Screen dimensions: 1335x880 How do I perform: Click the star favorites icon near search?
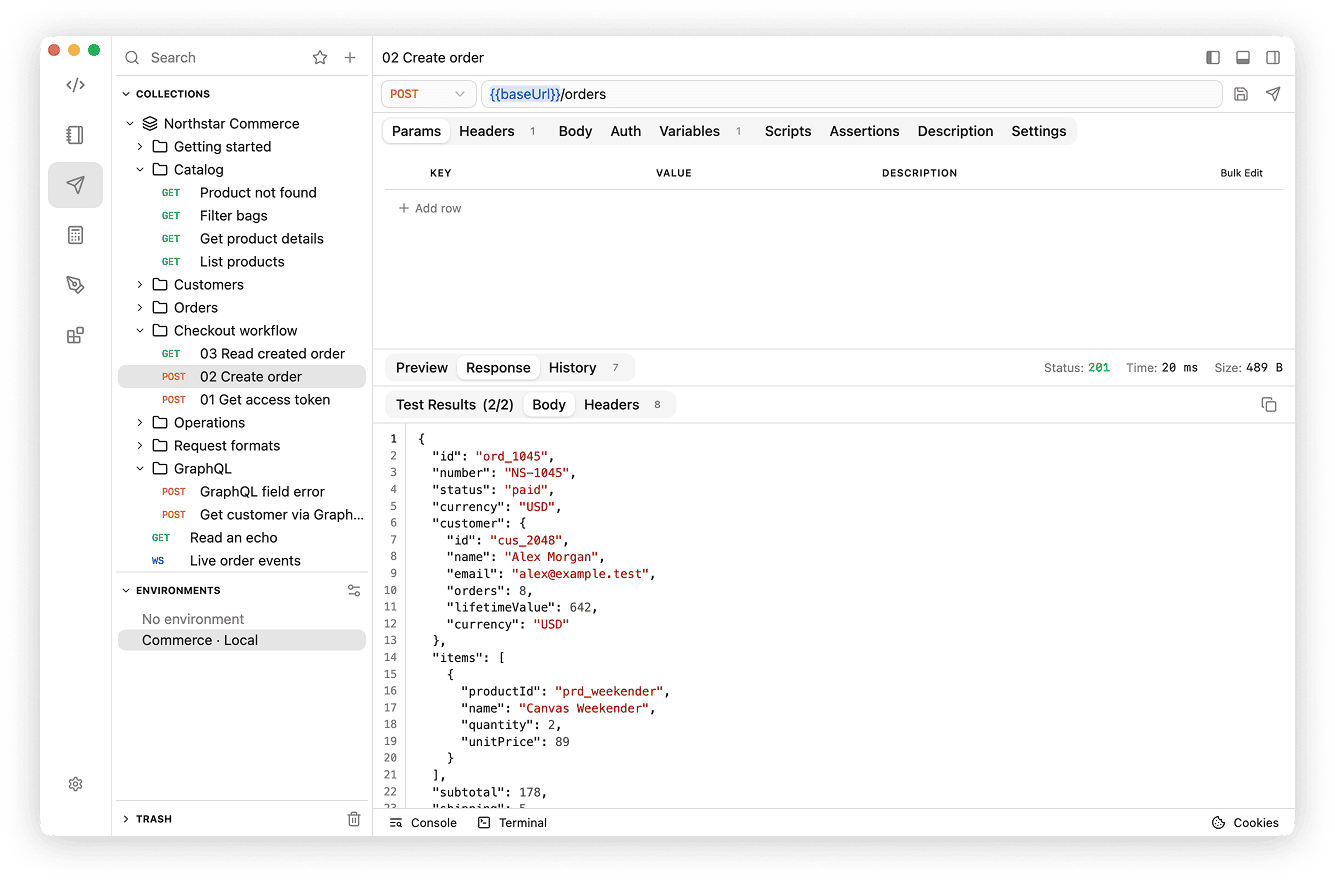coord(320,58)
